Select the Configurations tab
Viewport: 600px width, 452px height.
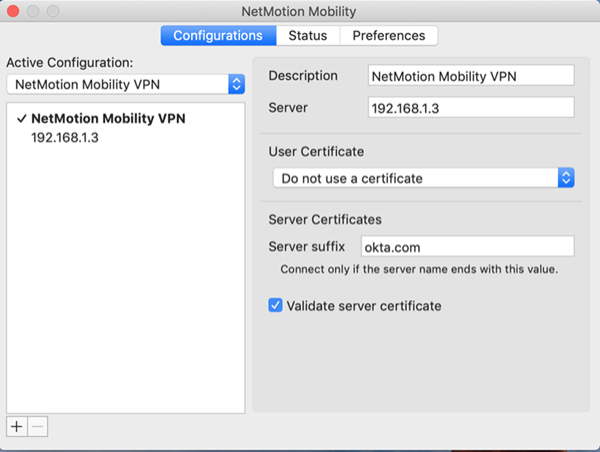click(x=218, y=36)
